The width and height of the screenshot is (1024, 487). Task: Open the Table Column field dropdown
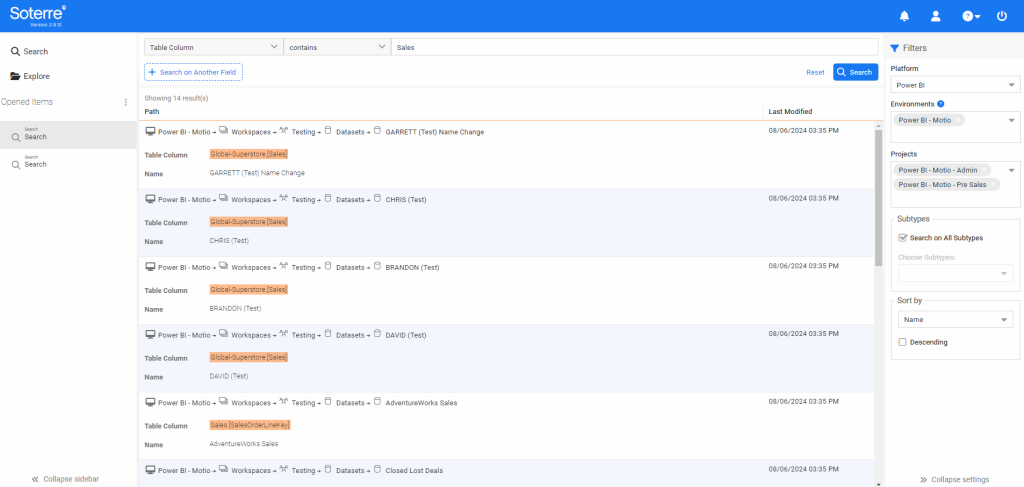click(x=214, y=47)
